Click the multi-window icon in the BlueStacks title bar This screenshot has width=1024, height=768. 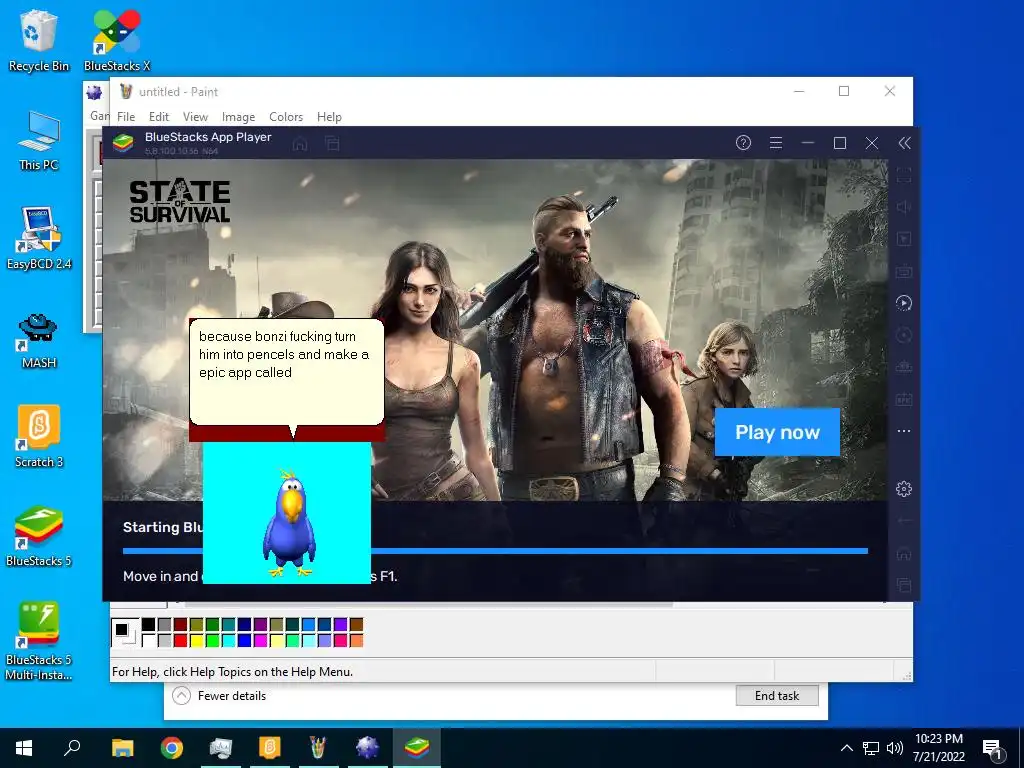point(332,144)
